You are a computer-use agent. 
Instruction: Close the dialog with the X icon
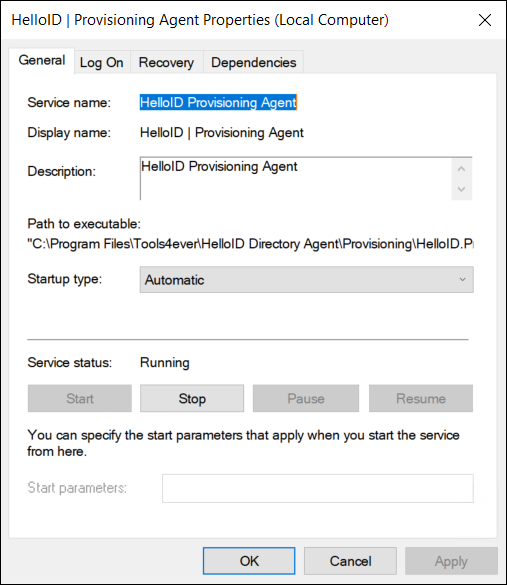point(485,20)
